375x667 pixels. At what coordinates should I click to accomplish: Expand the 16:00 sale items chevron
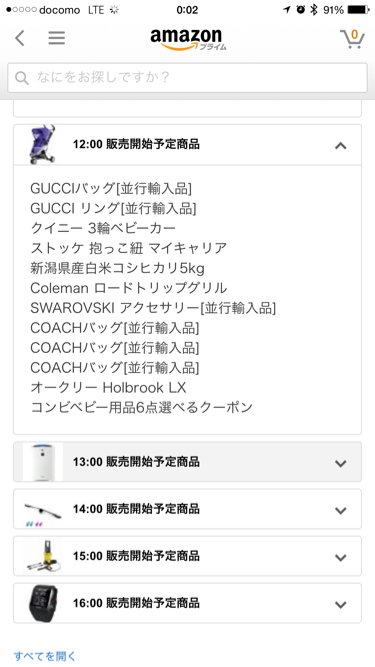coord(341,604)
